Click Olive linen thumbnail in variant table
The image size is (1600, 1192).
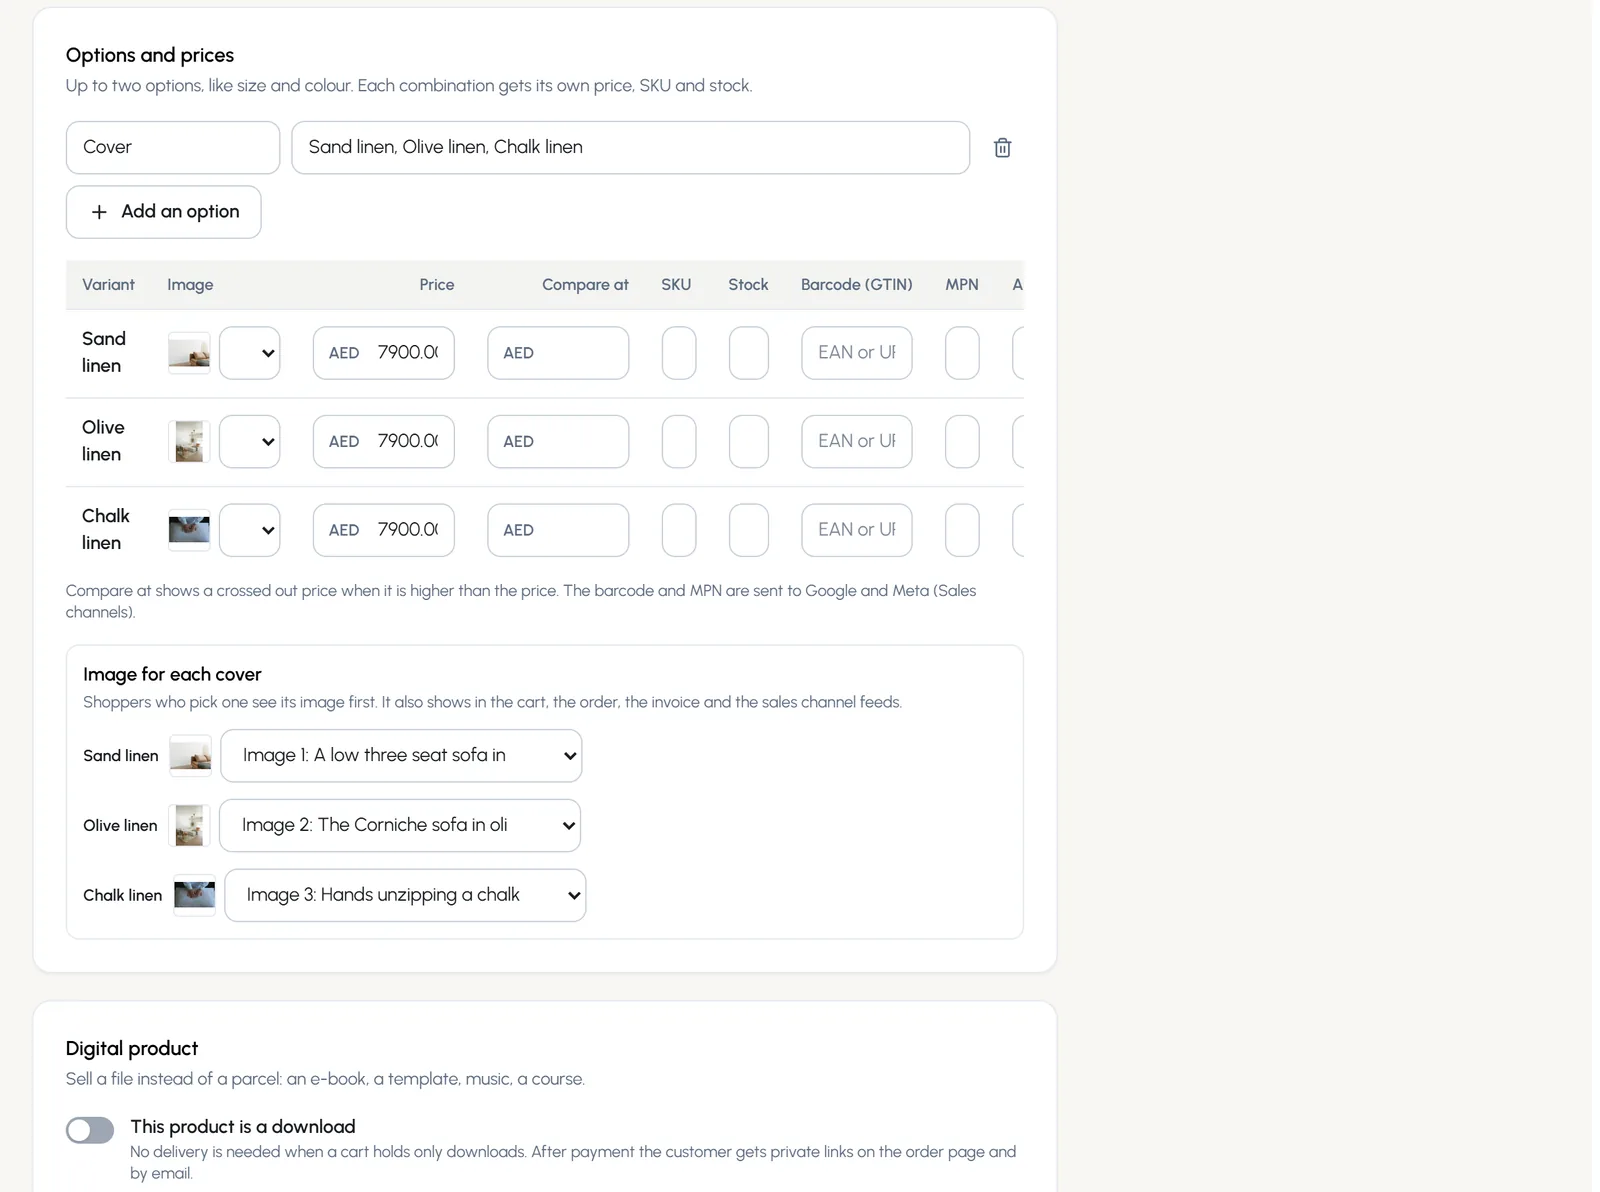pos(189,442)
